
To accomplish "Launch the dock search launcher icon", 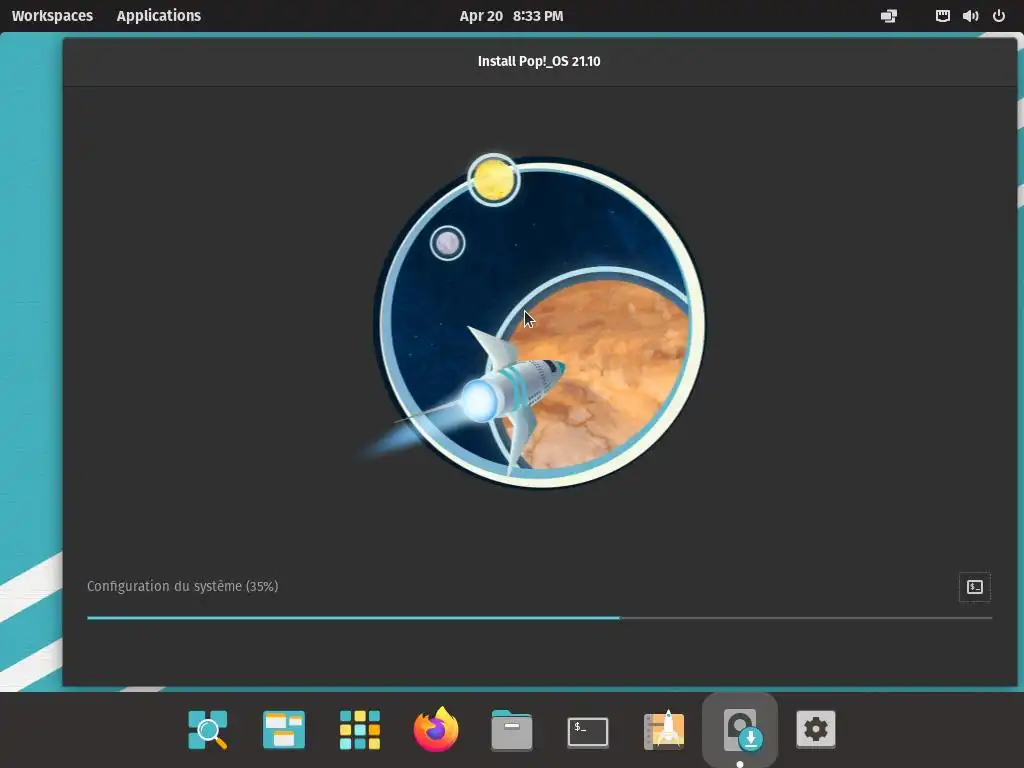I will click(x=208, y=729).
